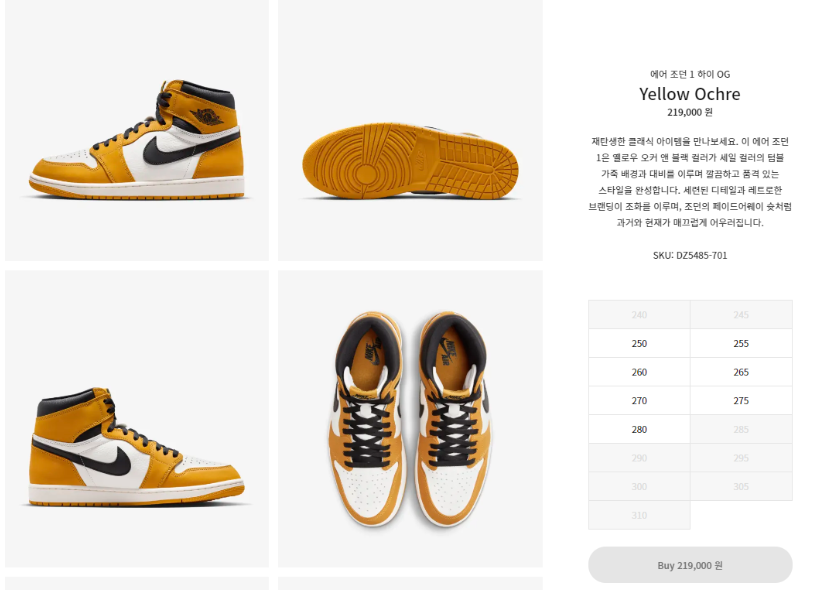Click the unavailable size 310 cell
The height and width of the screenshot is (590, 813).
(x=639, y=515)
